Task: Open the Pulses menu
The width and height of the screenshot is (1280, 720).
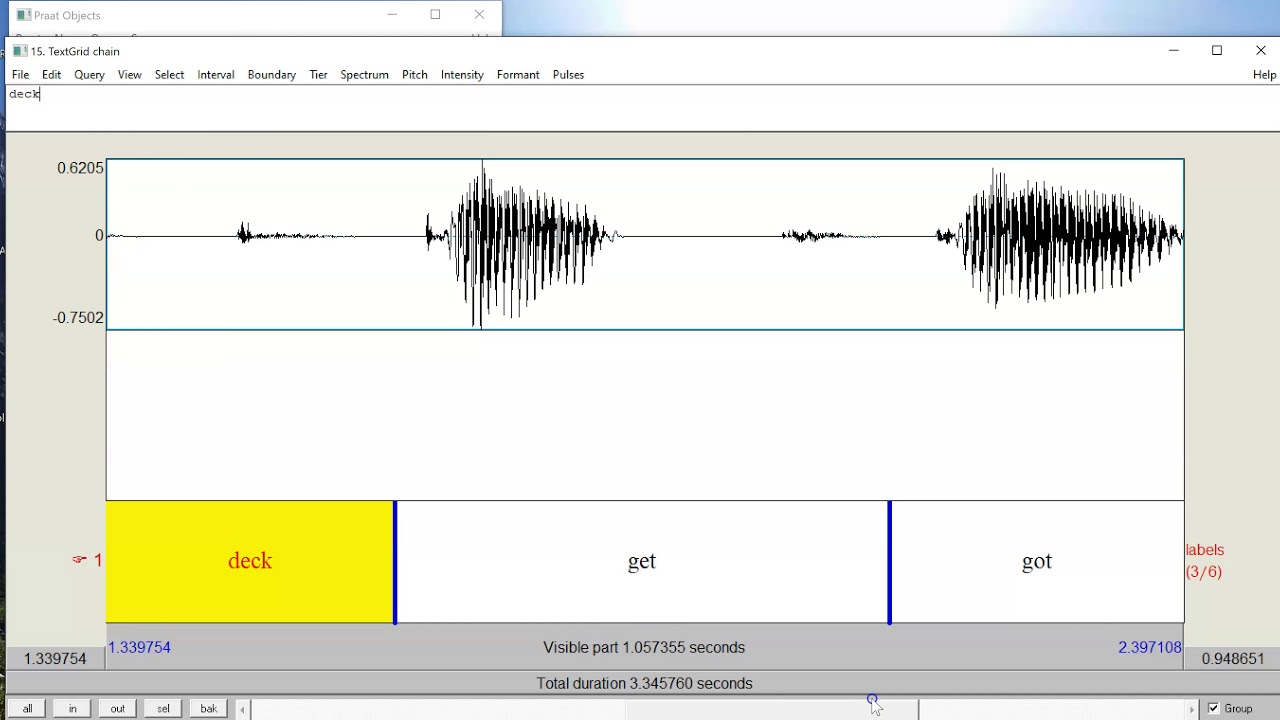Action: (568, 75)
